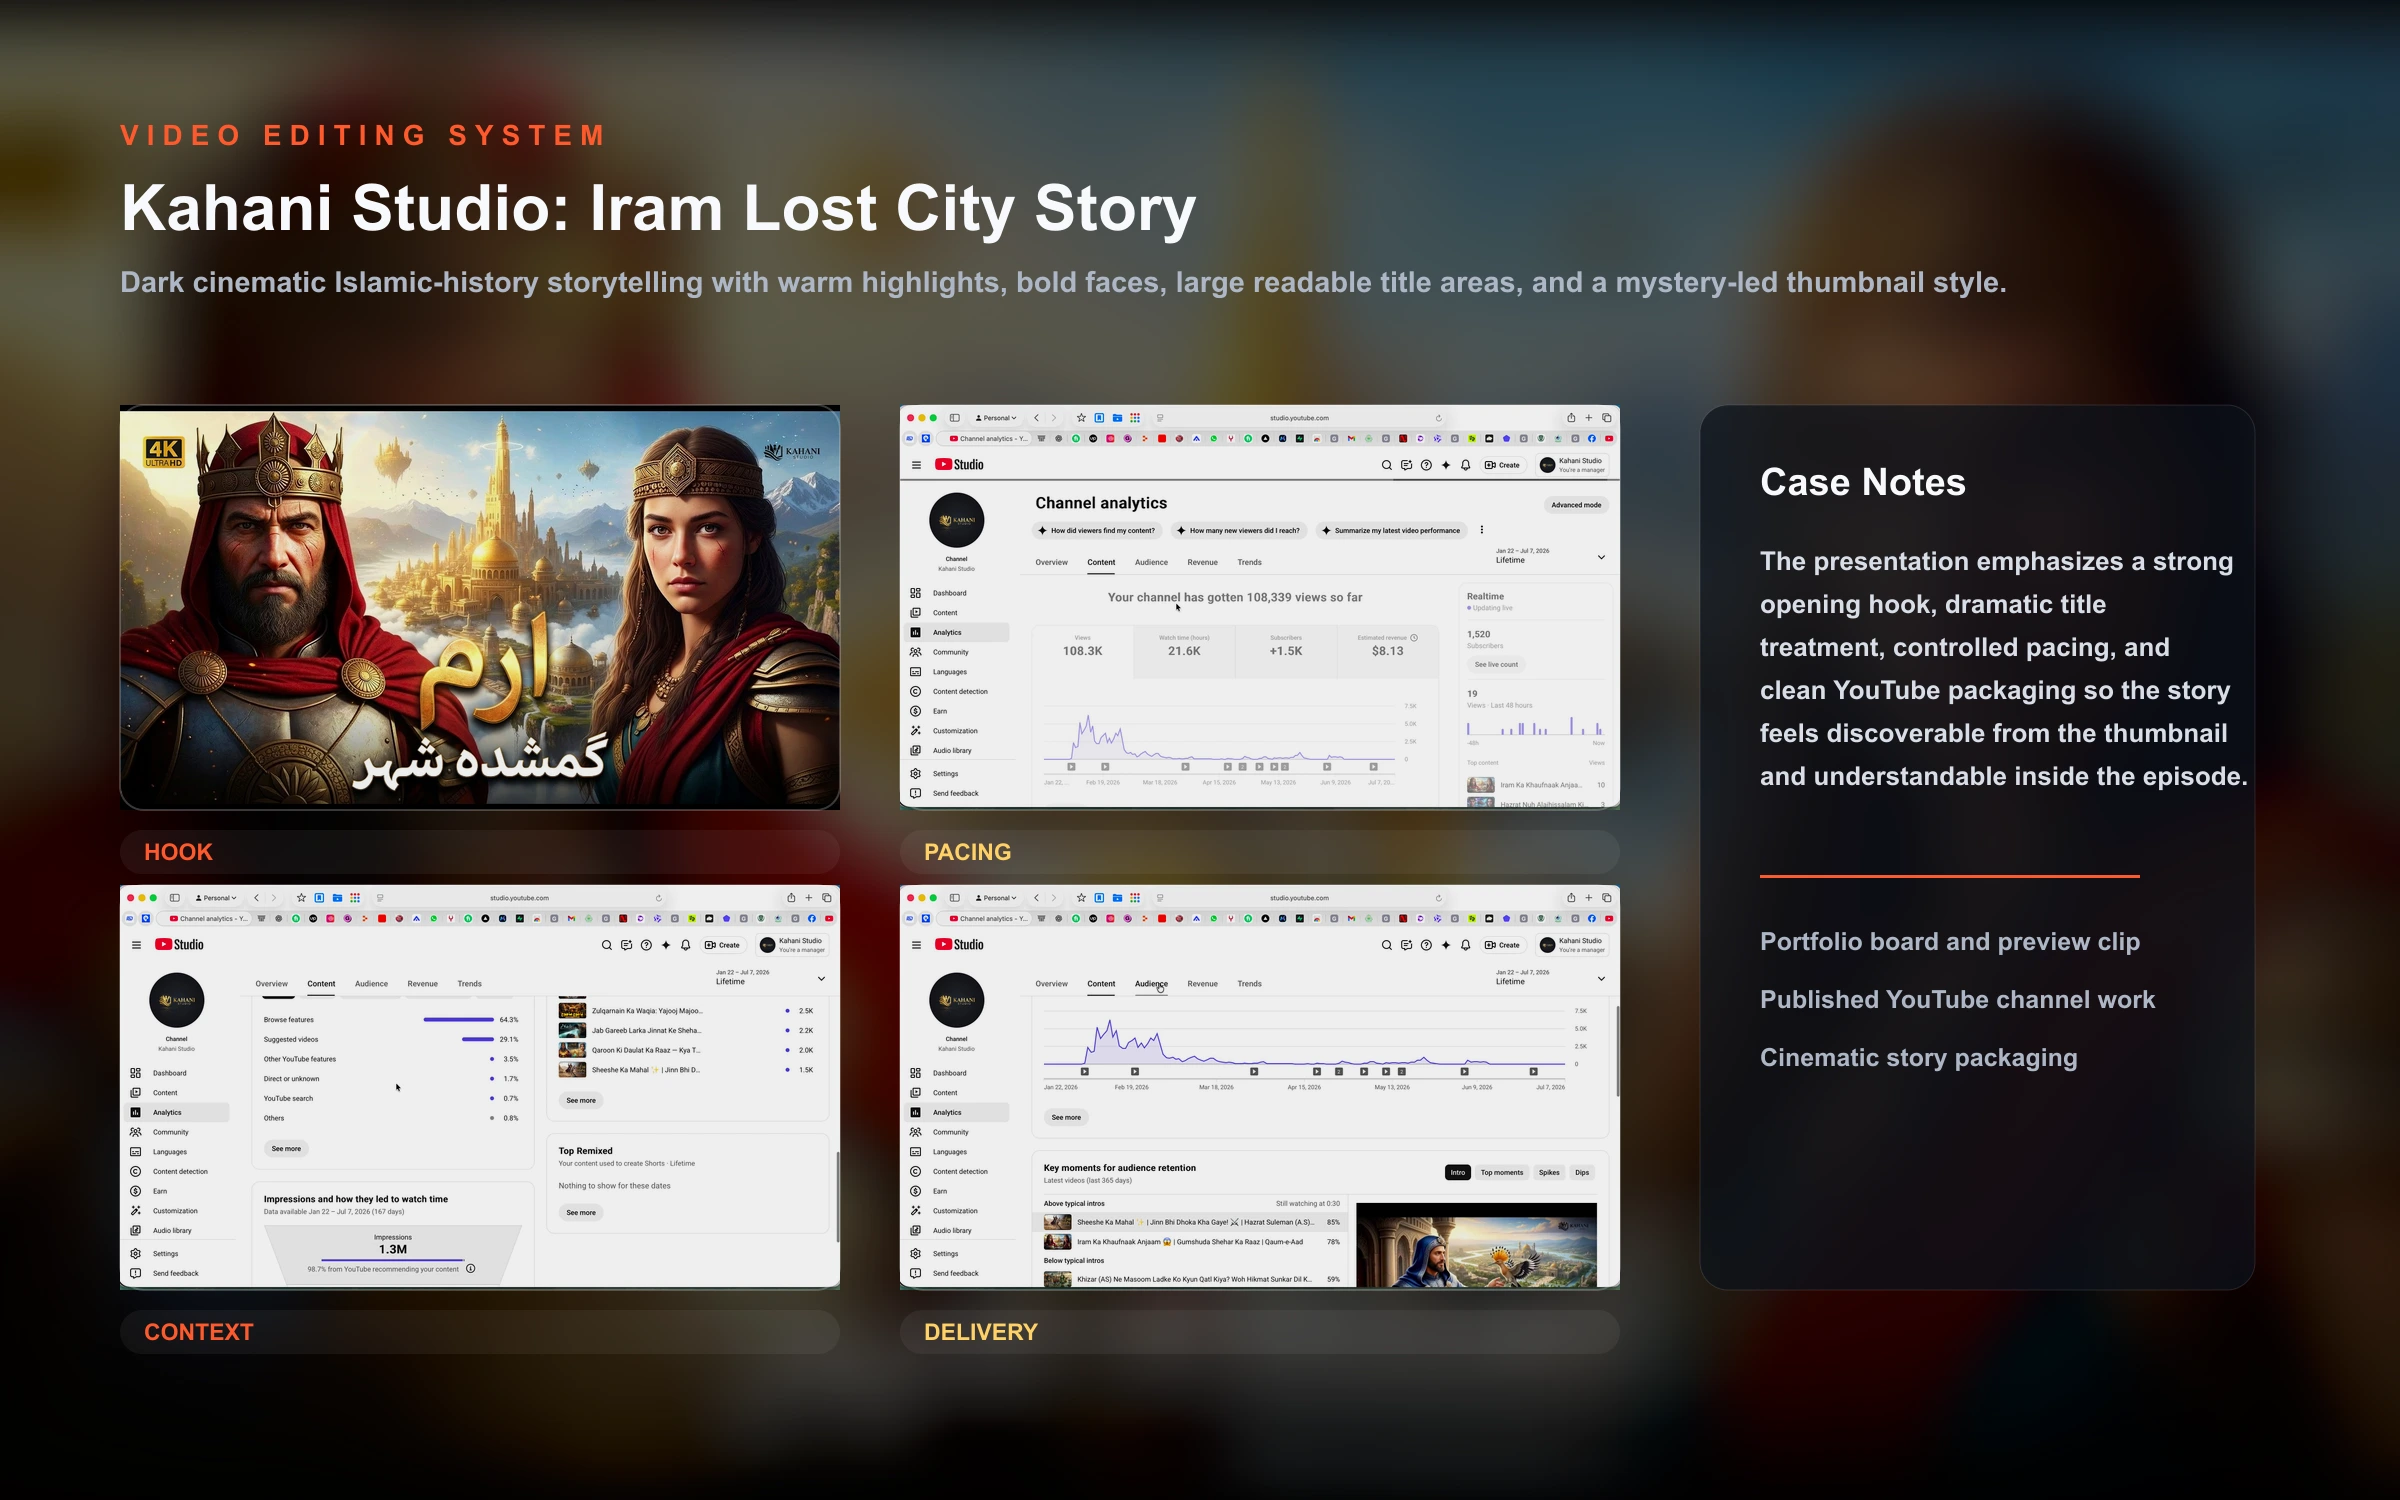Viewport: 2400px width, 1500px height.
Task: Click Customization wand icon in DELIVERY screenshot sidebar
Action: (x=915, y=1211)
